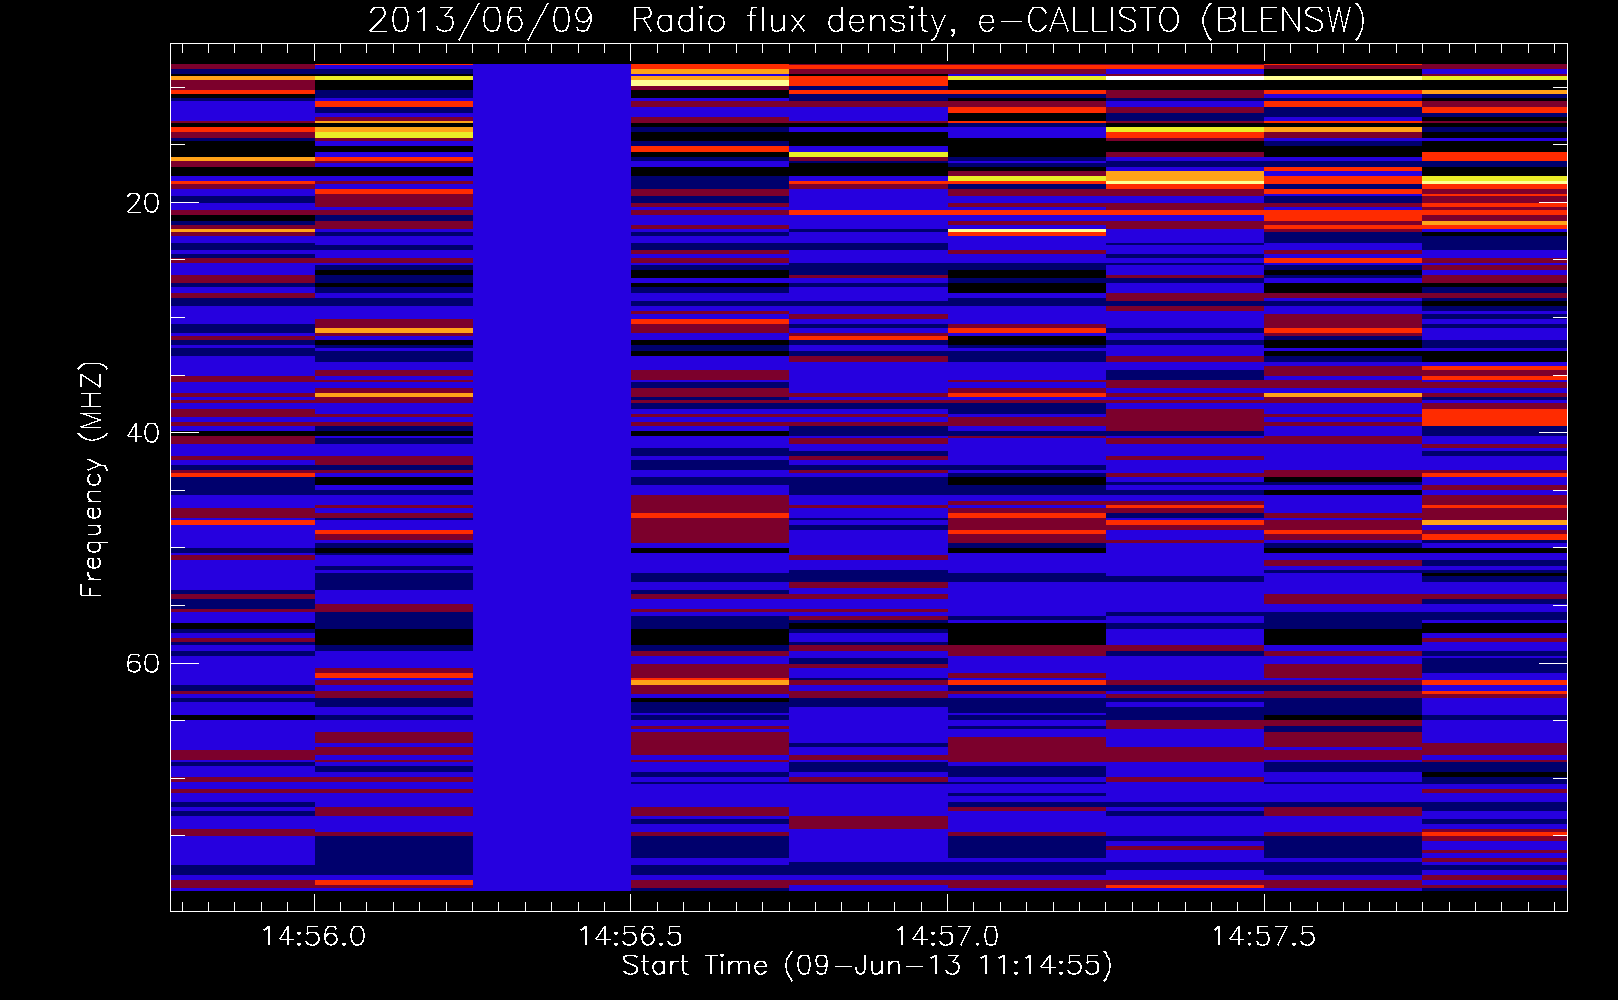
Task: Click the "20" frequency tick label
Action: click(143, 203)
